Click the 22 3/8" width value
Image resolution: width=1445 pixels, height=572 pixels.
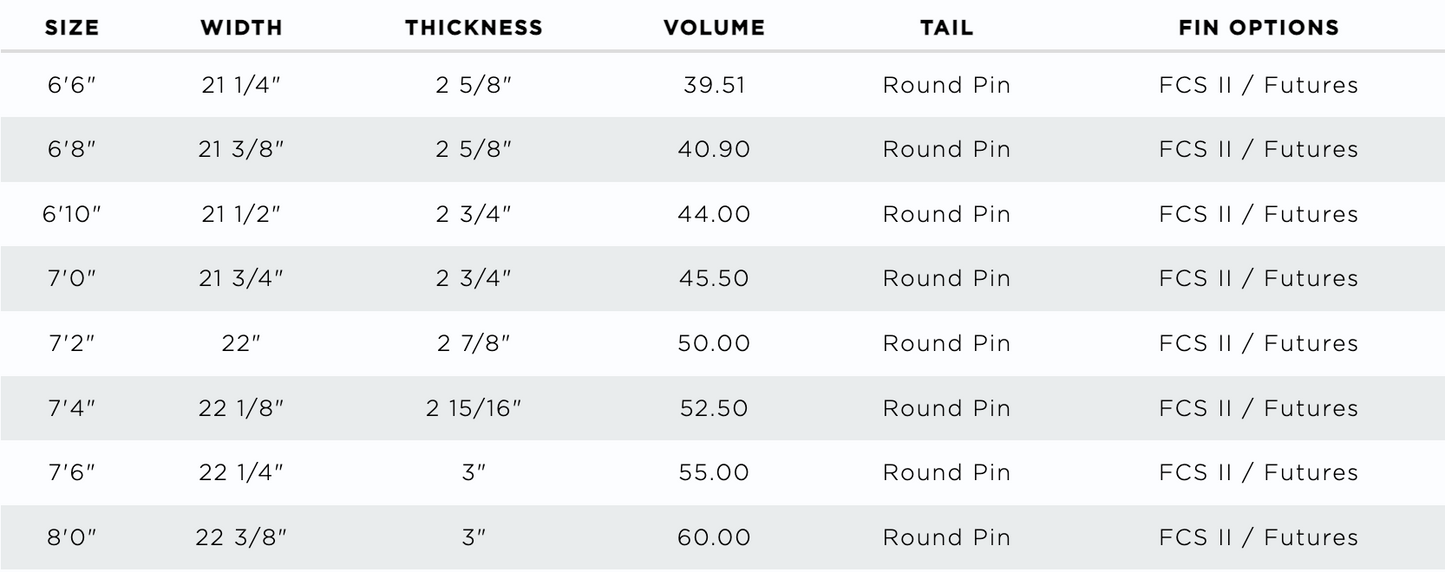point(242,537)
